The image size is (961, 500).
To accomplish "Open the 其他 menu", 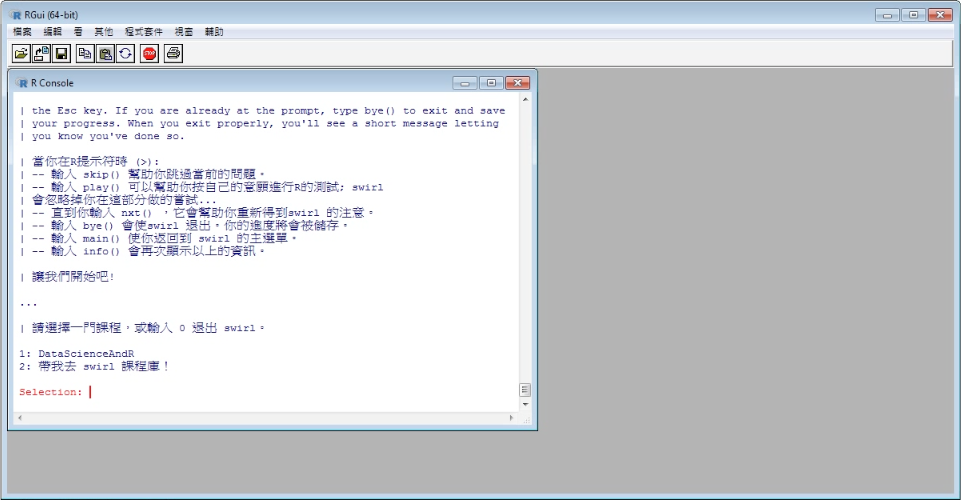I will coord(104,32).
